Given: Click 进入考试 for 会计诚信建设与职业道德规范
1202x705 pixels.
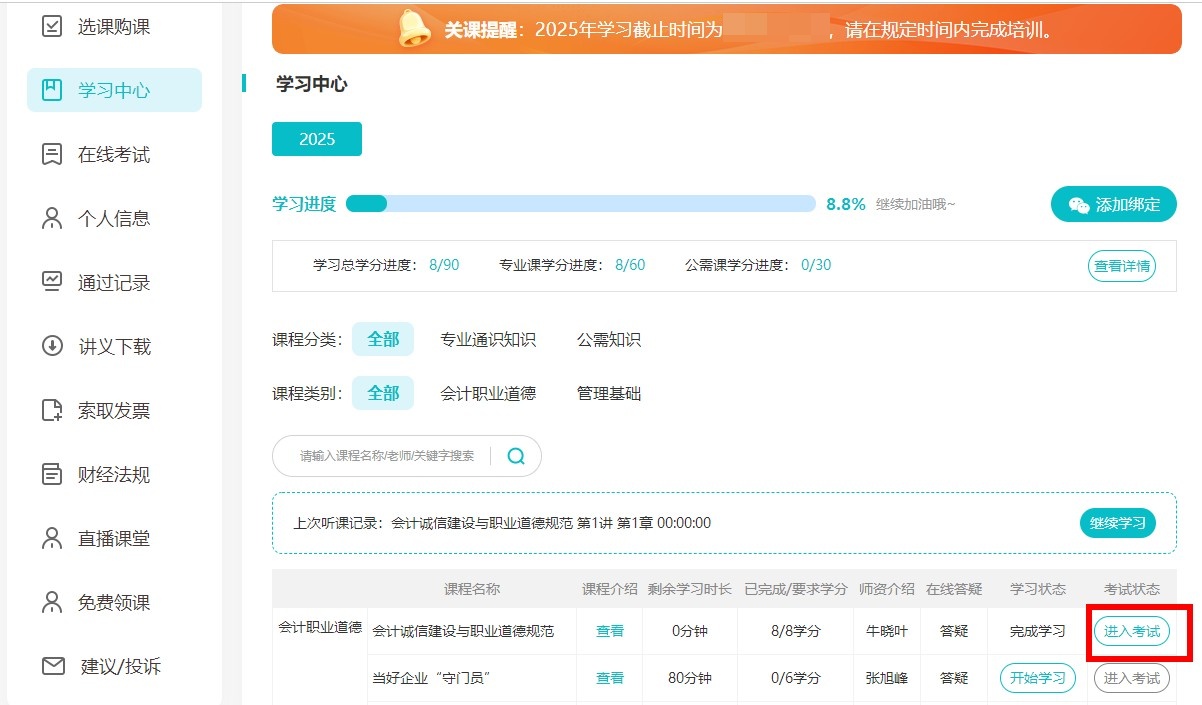Looking at the screenshot, I should point(1132,631).
